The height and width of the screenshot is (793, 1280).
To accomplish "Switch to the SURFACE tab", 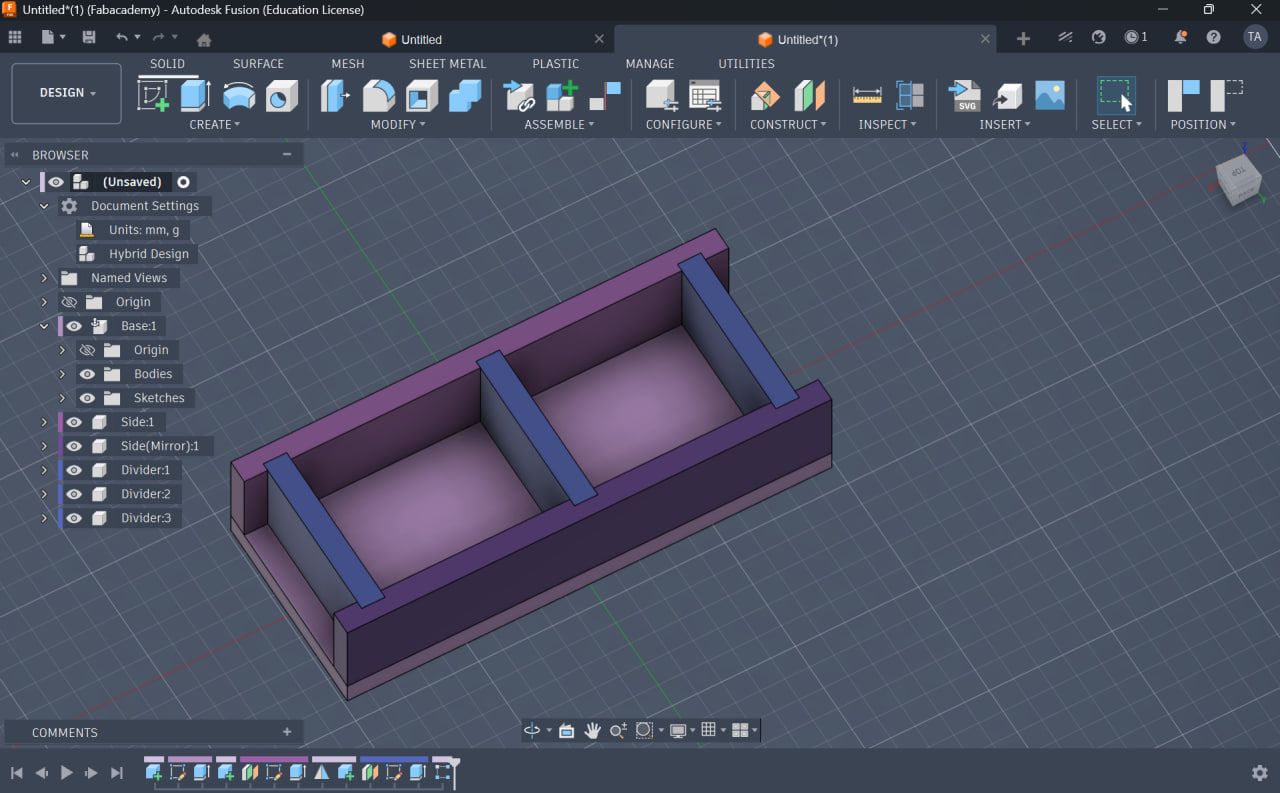I will pyautogui.click(x=258, y=63).
